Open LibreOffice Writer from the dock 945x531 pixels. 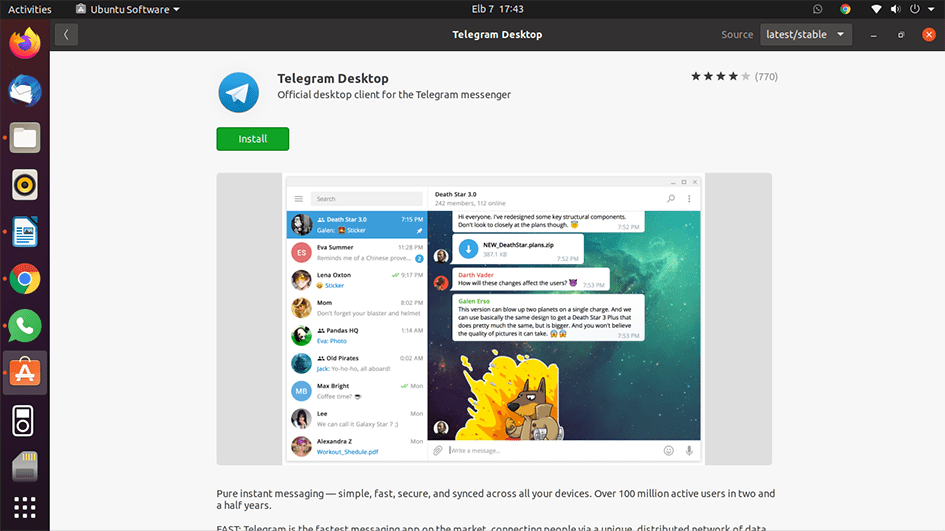(x=25, y=232)
